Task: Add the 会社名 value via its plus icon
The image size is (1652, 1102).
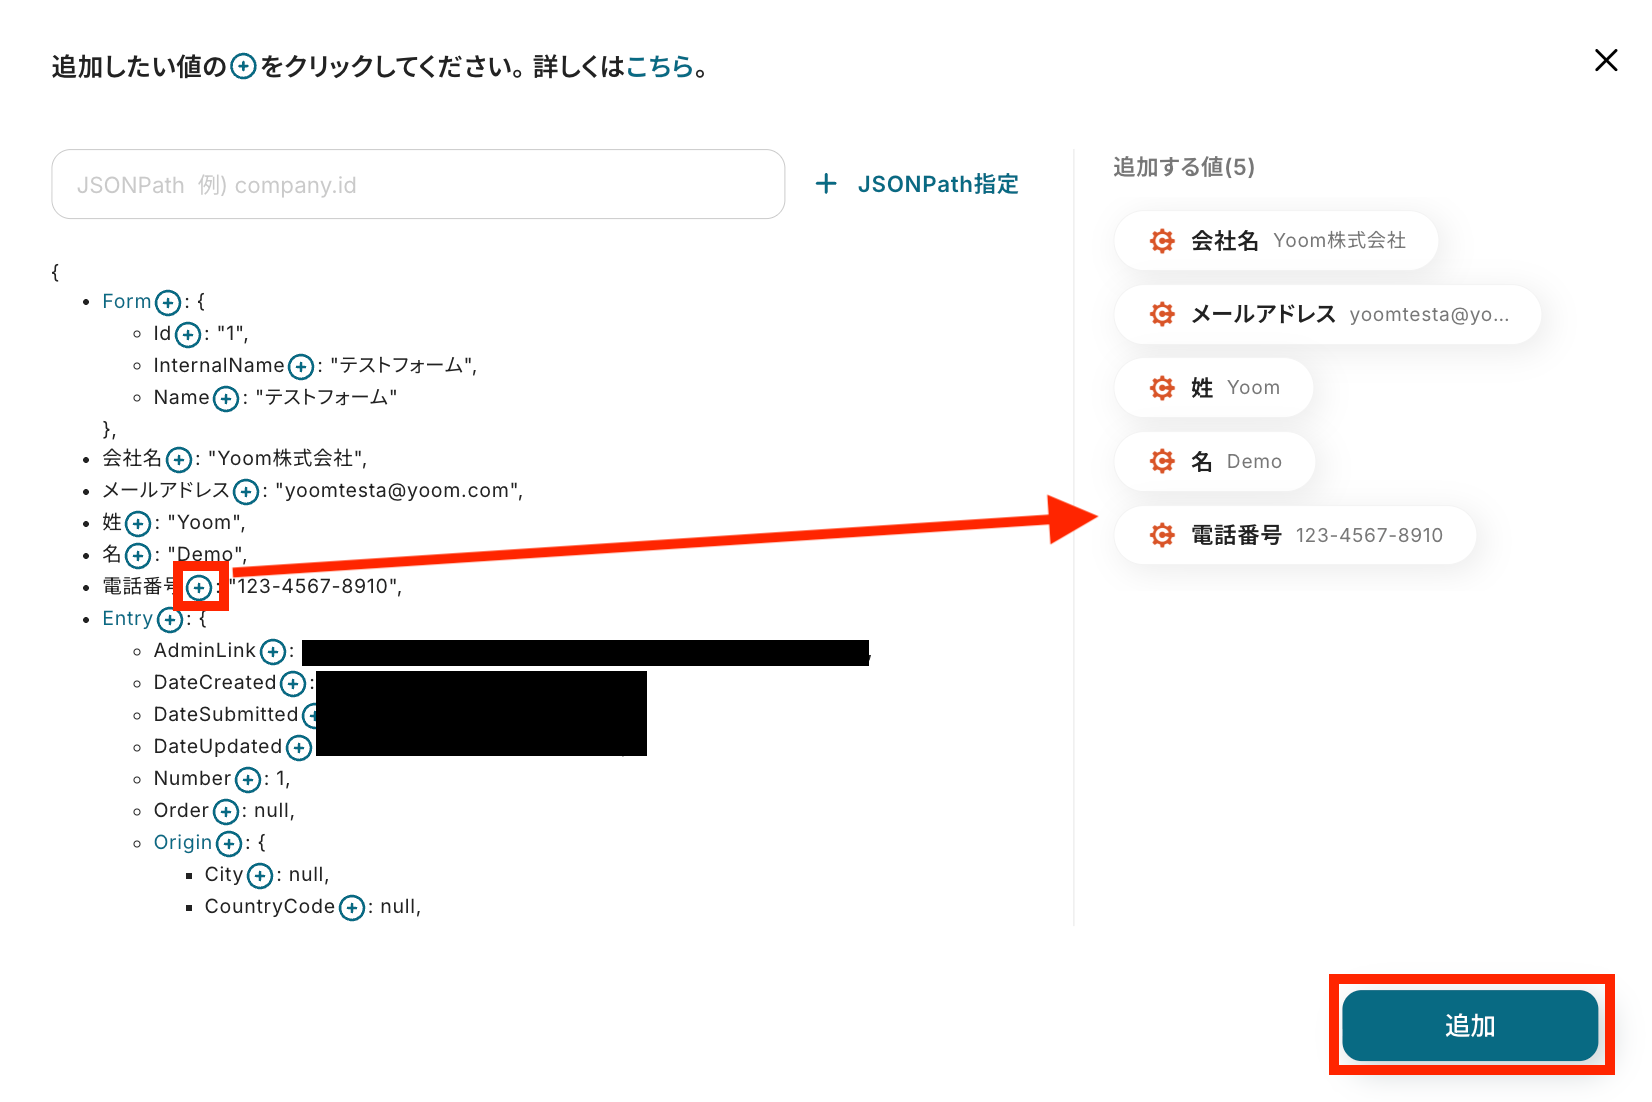Action: (x=179, y=459)
